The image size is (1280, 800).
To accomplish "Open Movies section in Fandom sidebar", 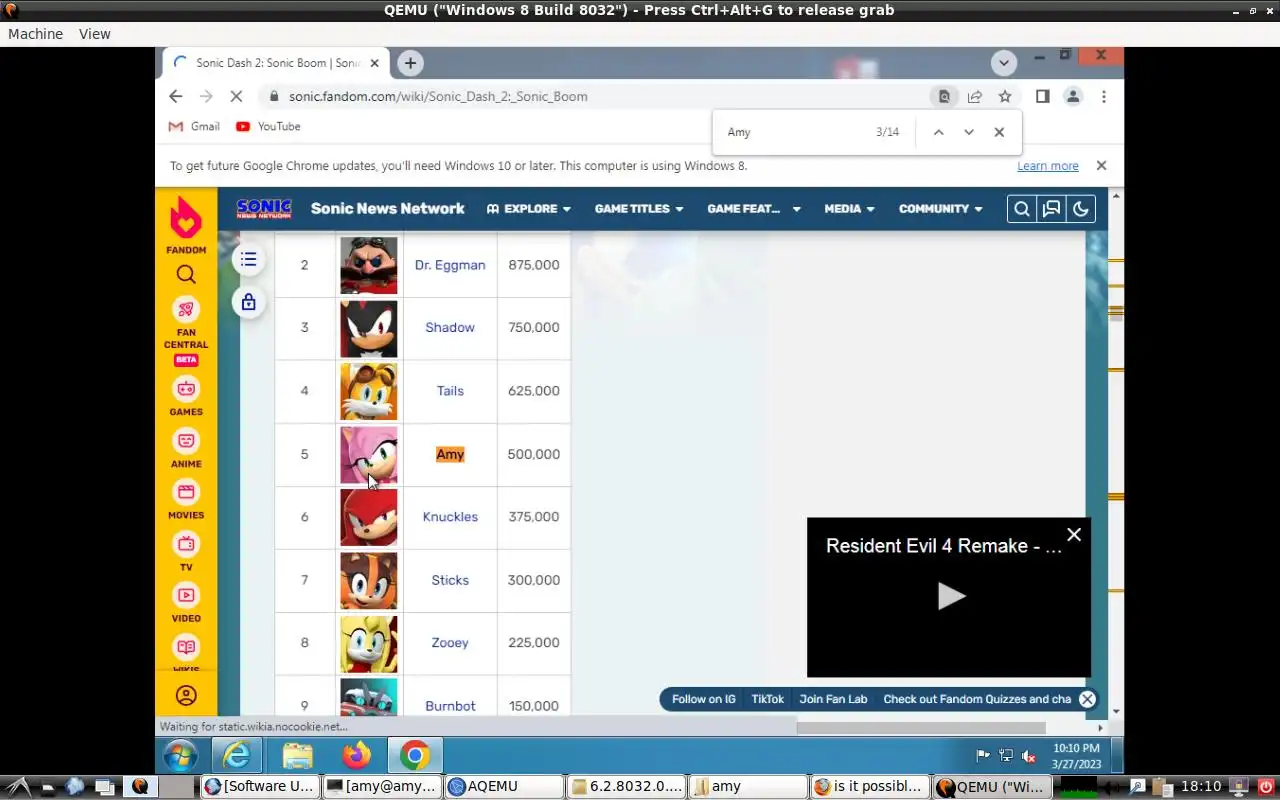I will (186, 500).
